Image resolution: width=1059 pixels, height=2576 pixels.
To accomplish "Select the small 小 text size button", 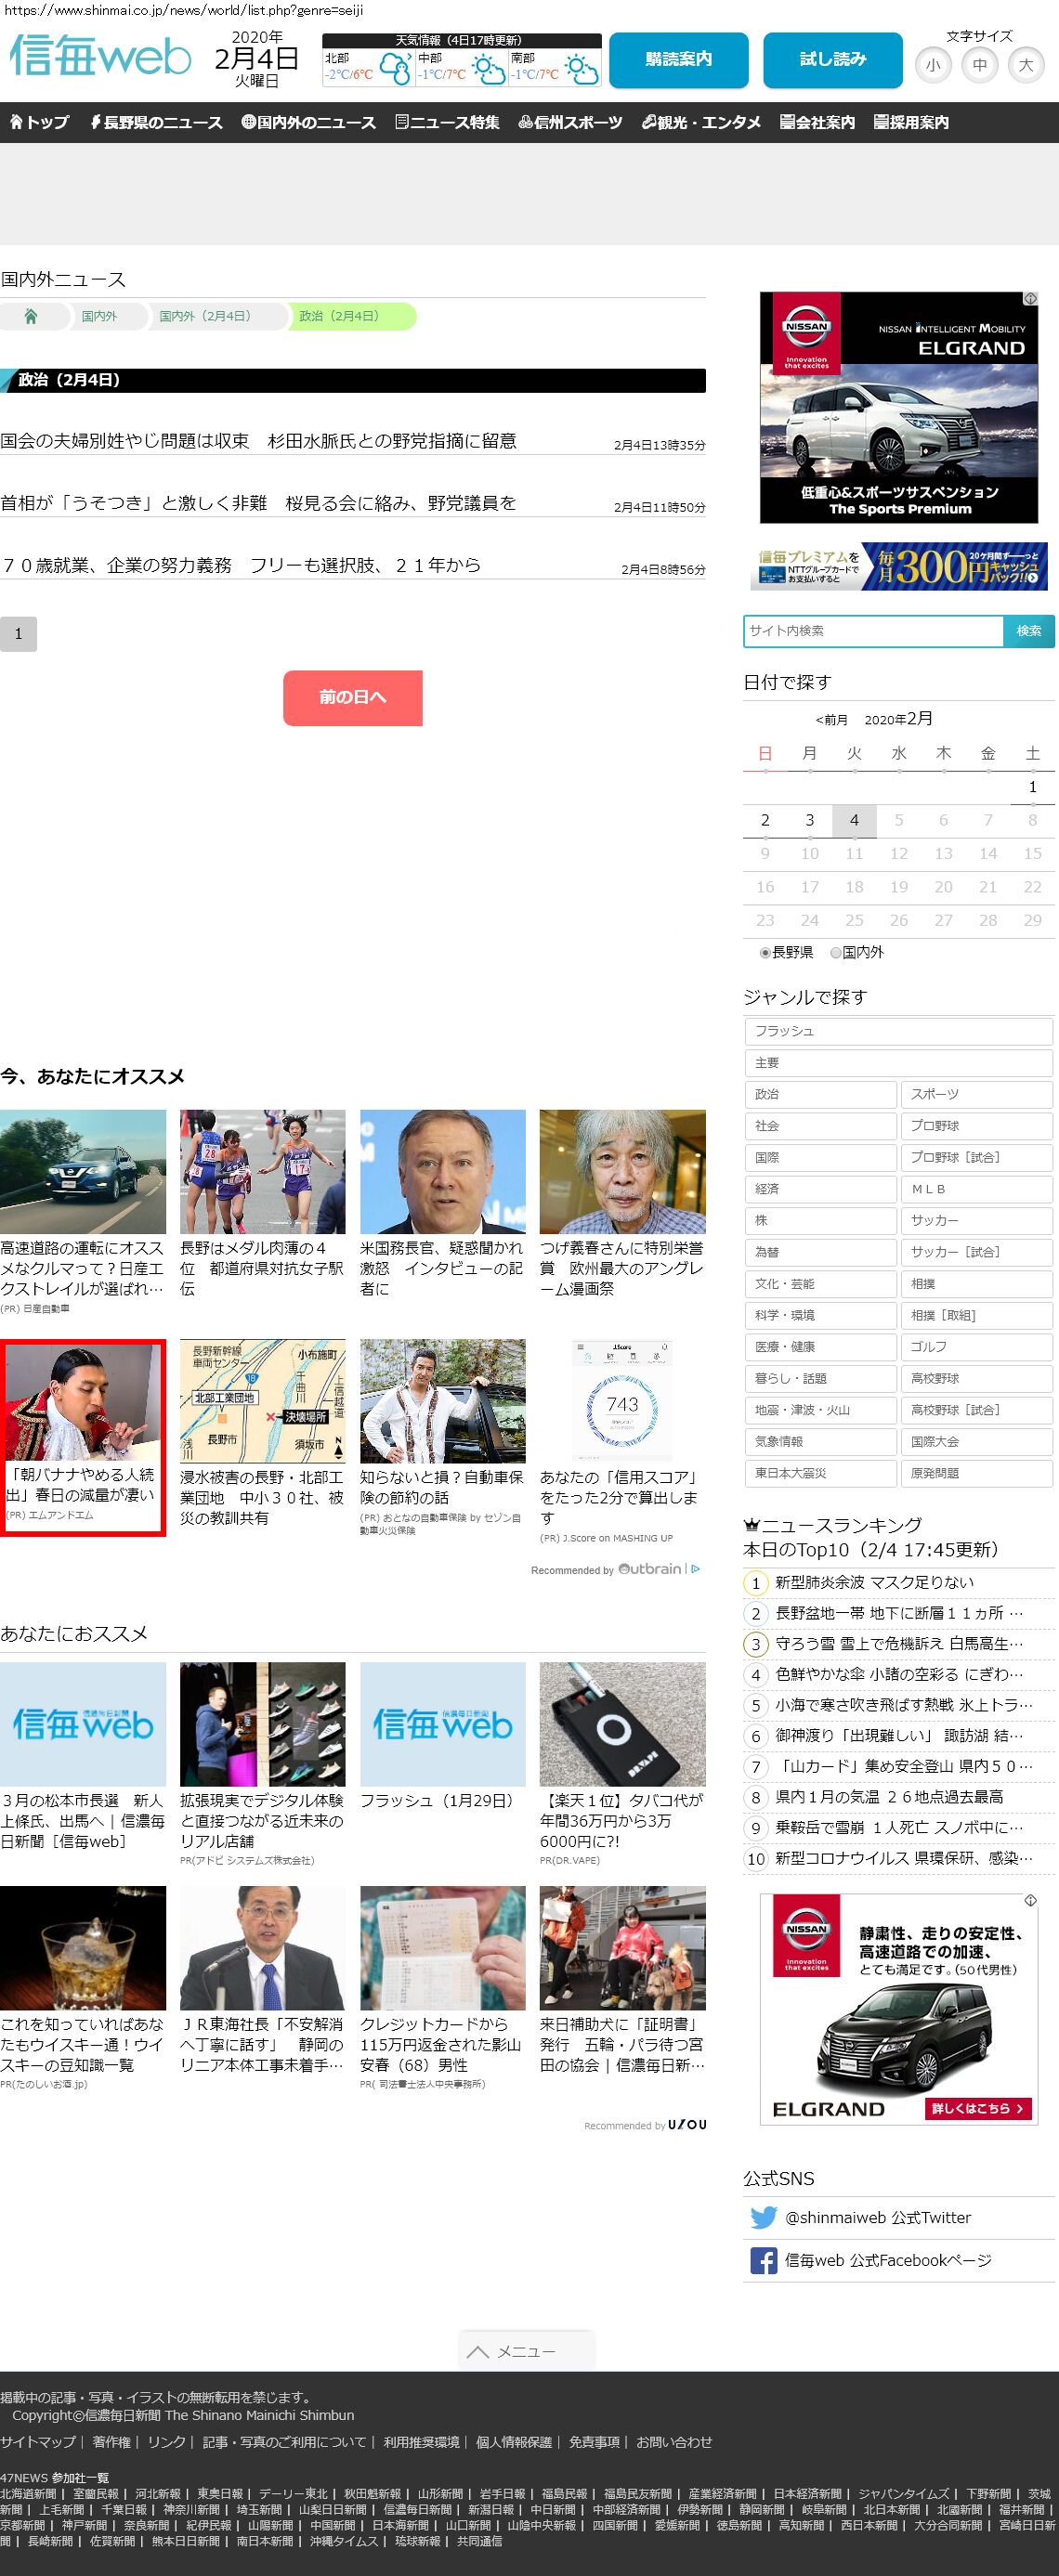I will point(933,66).
